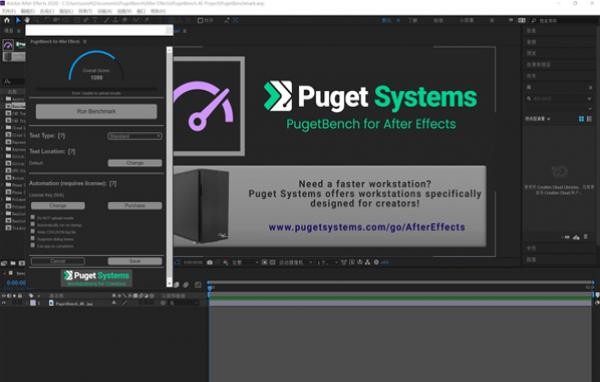Select the Selection arrow tool

point(18,20)
